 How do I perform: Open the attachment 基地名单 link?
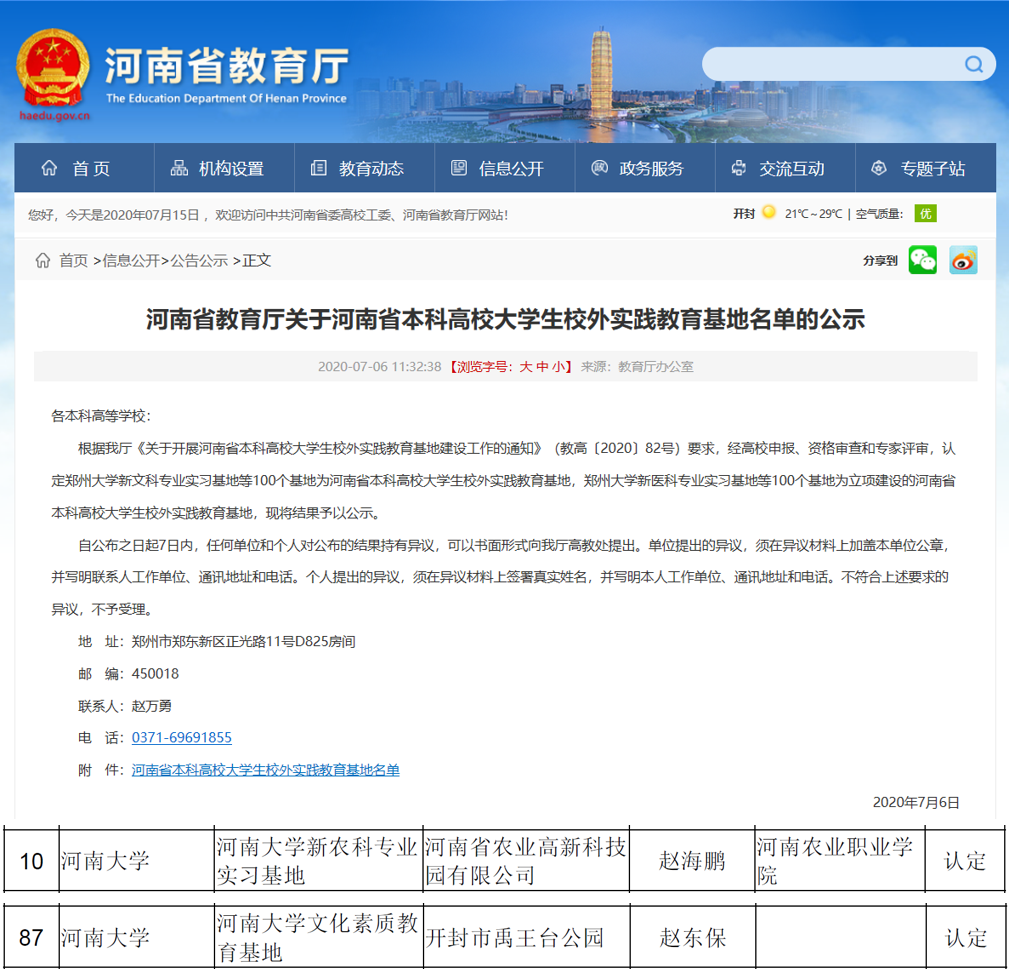pyautogui.click(x=265, y=770)
